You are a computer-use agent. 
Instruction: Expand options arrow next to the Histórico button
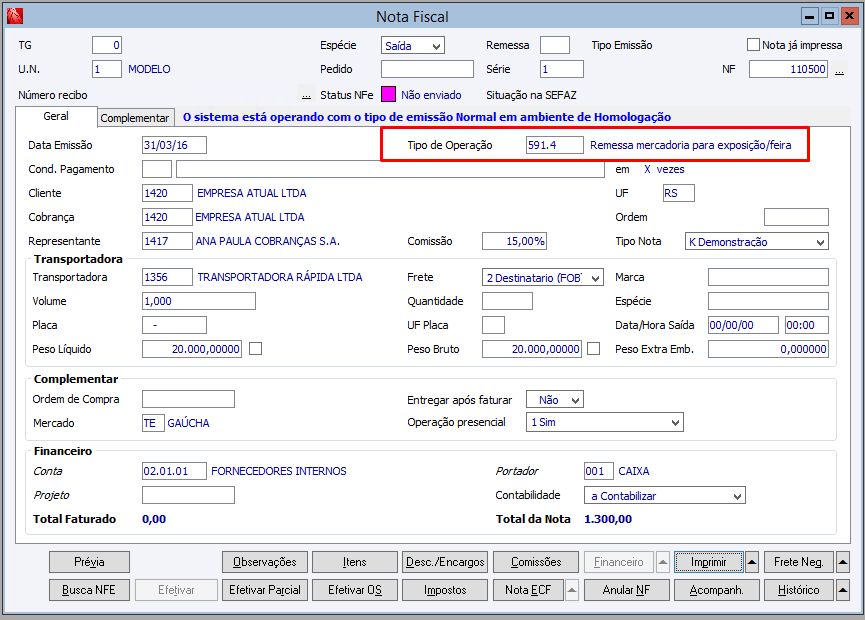[x=842, y=590]
